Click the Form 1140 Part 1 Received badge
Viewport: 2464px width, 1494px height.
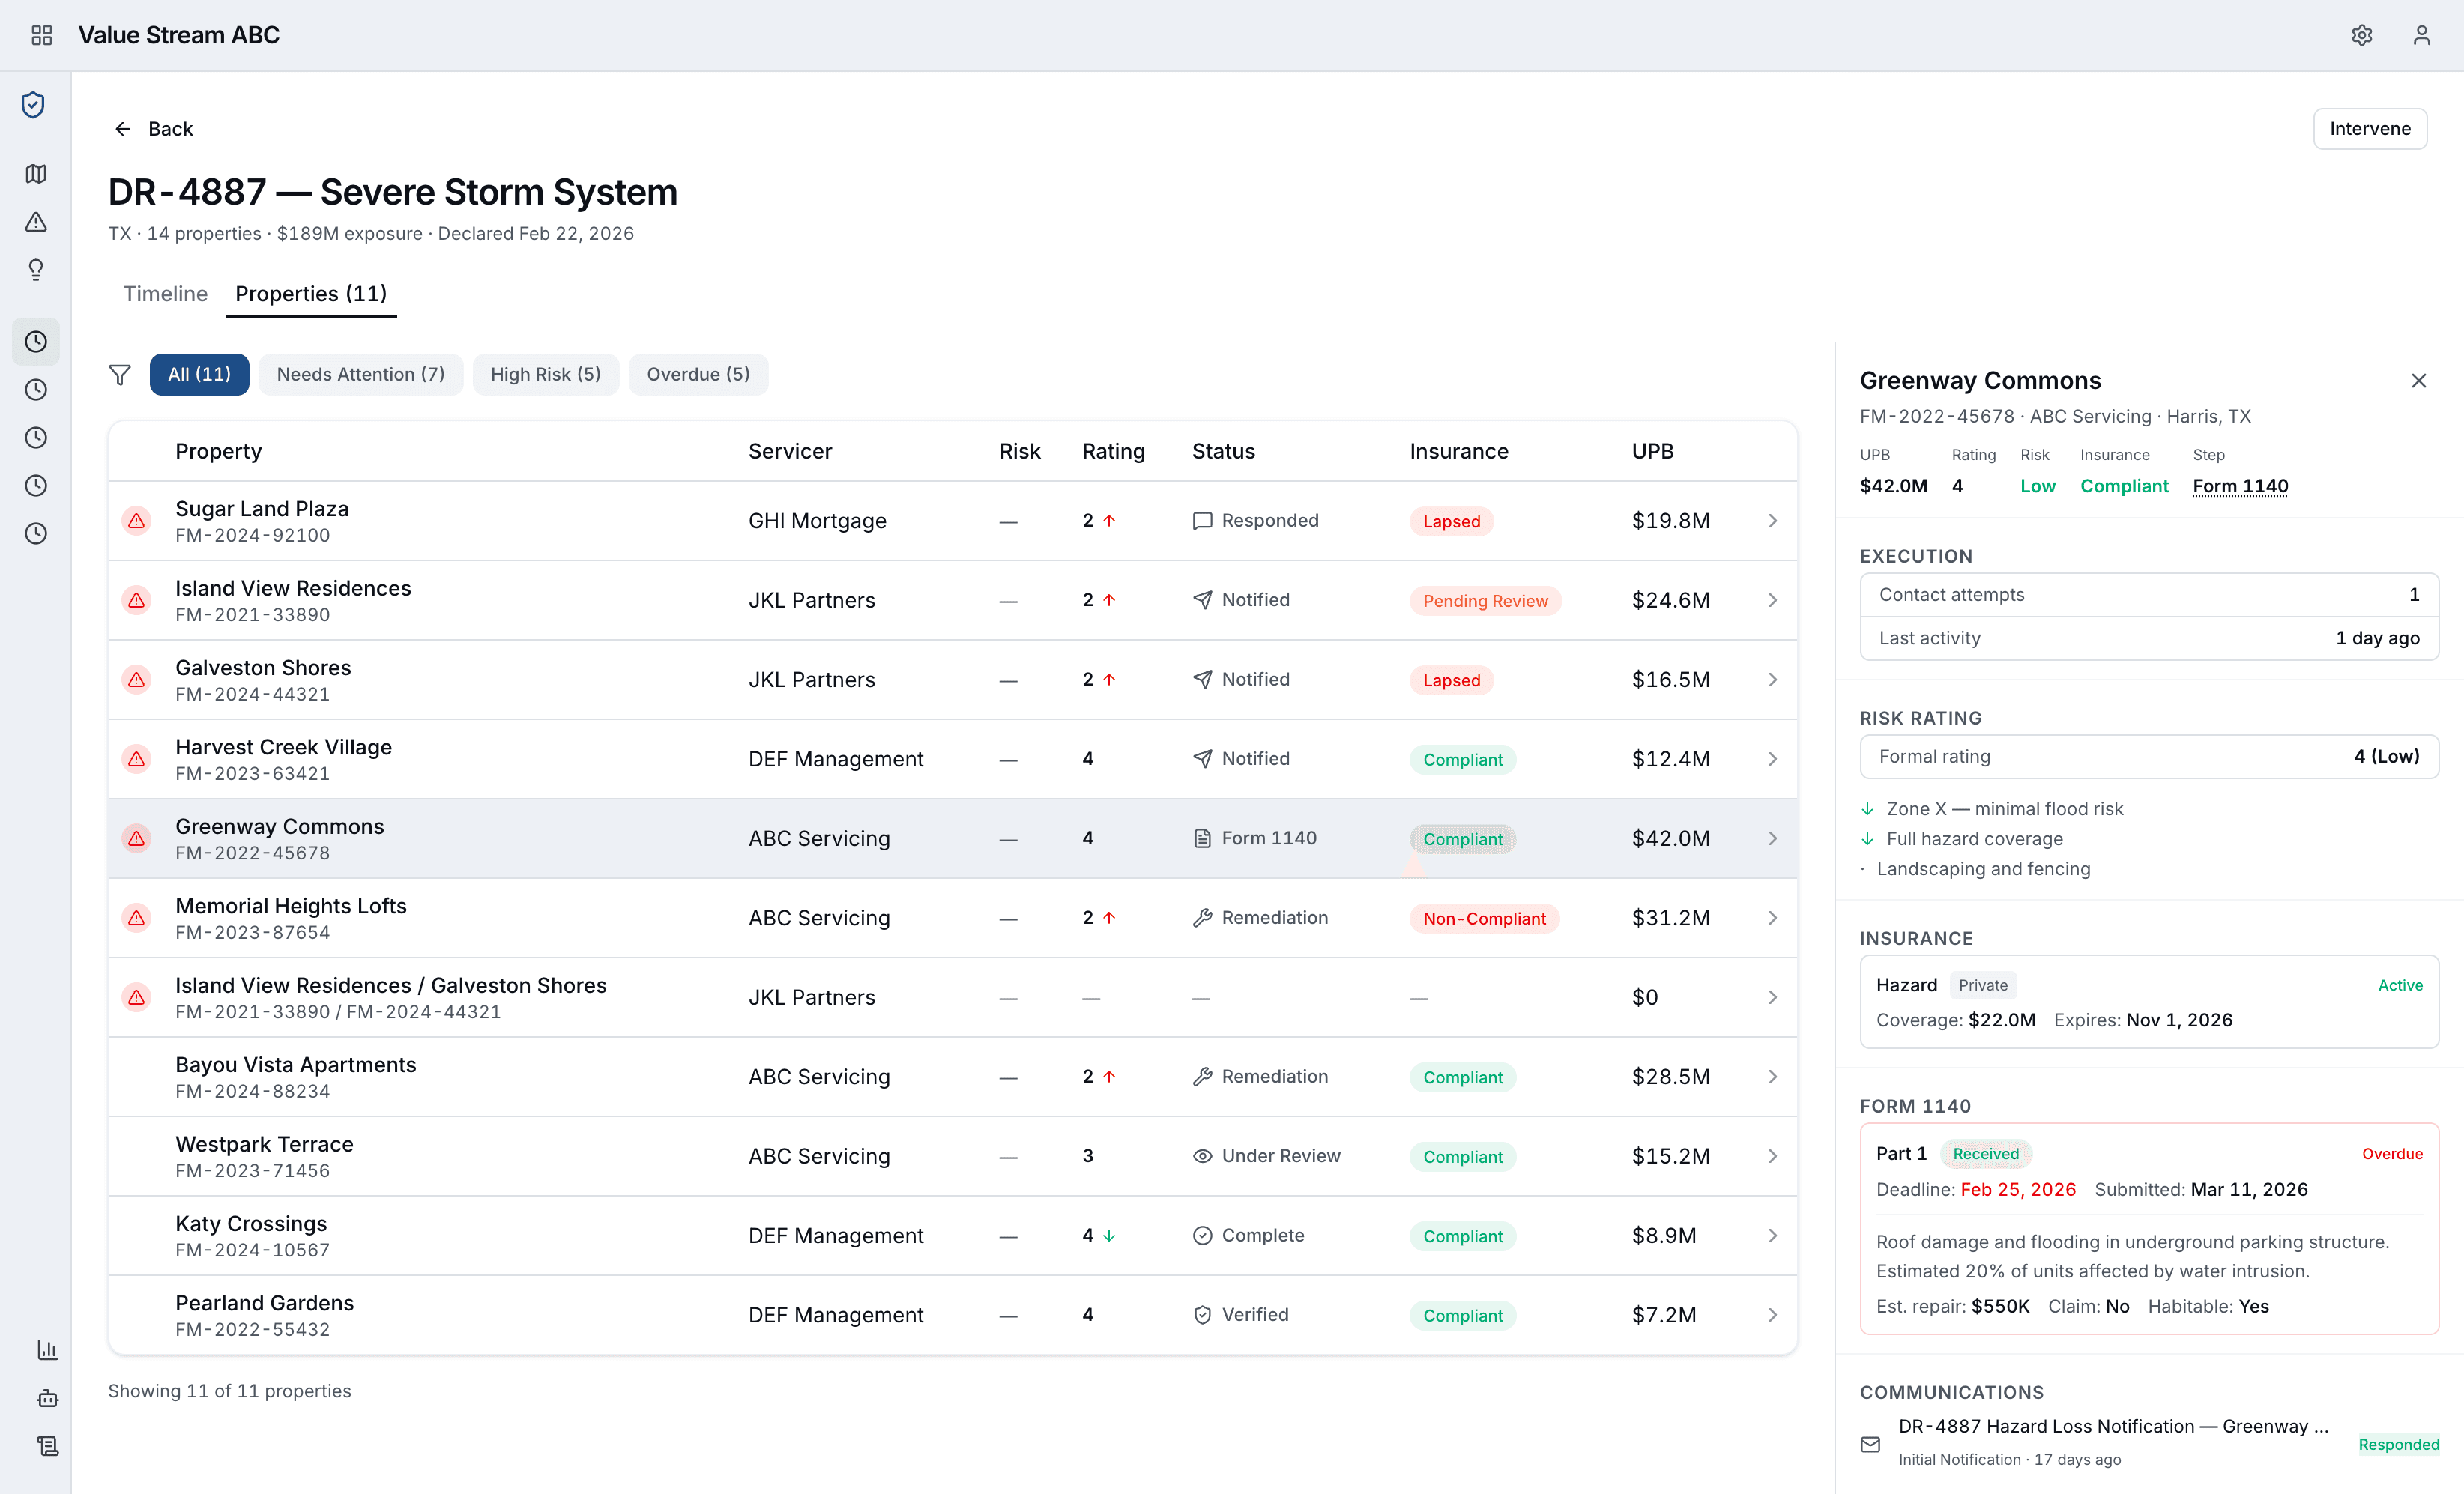tap(1985, 1154)
